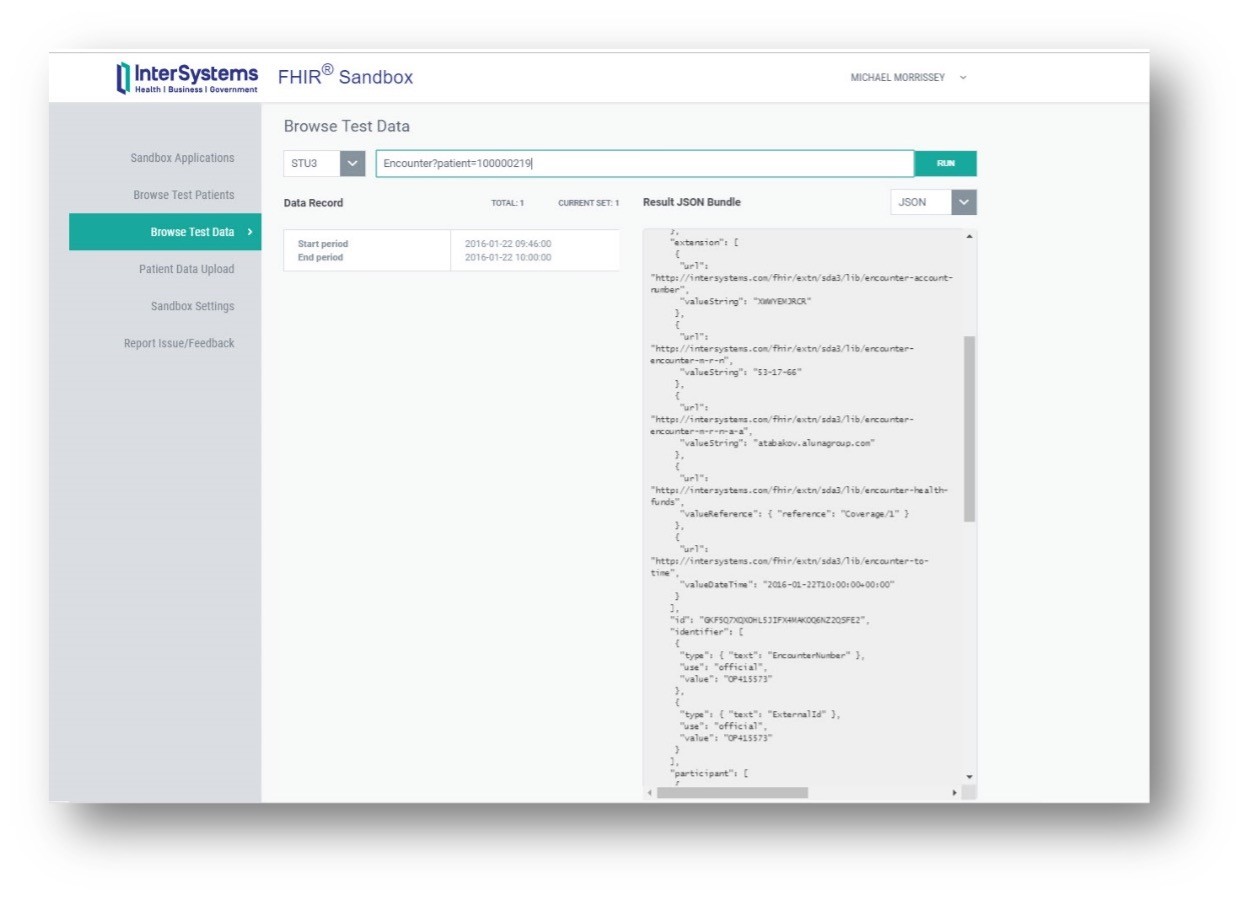Click the scroll left arrow in JSON panel

[650, 793]
